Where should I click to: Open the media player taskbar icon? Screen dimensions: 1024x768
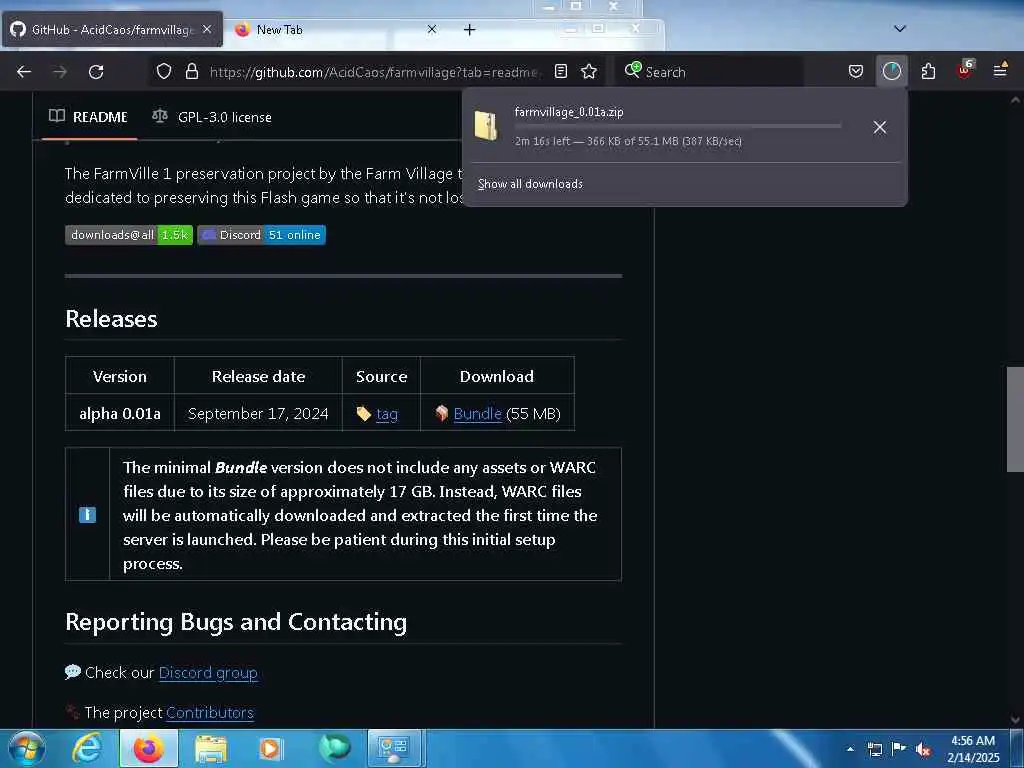tap(270, 748)
